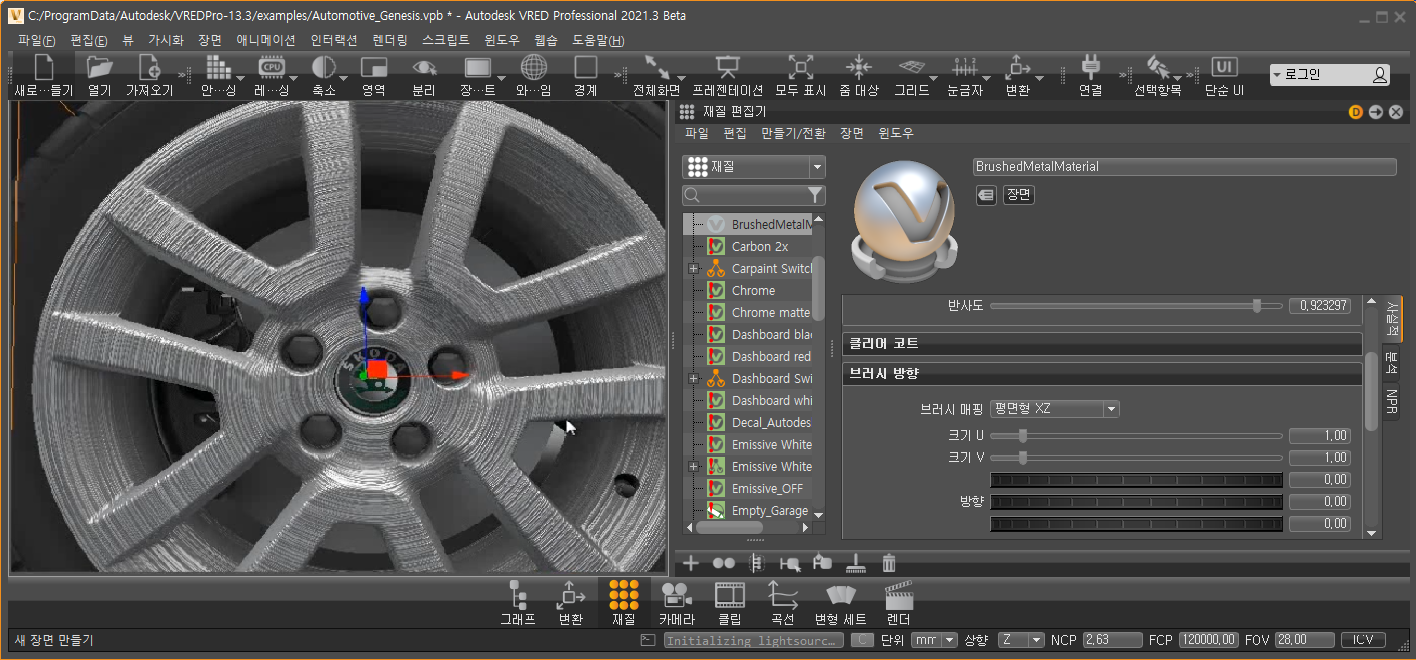Expand the Carpaint Switch tree node

coord(693,269)
